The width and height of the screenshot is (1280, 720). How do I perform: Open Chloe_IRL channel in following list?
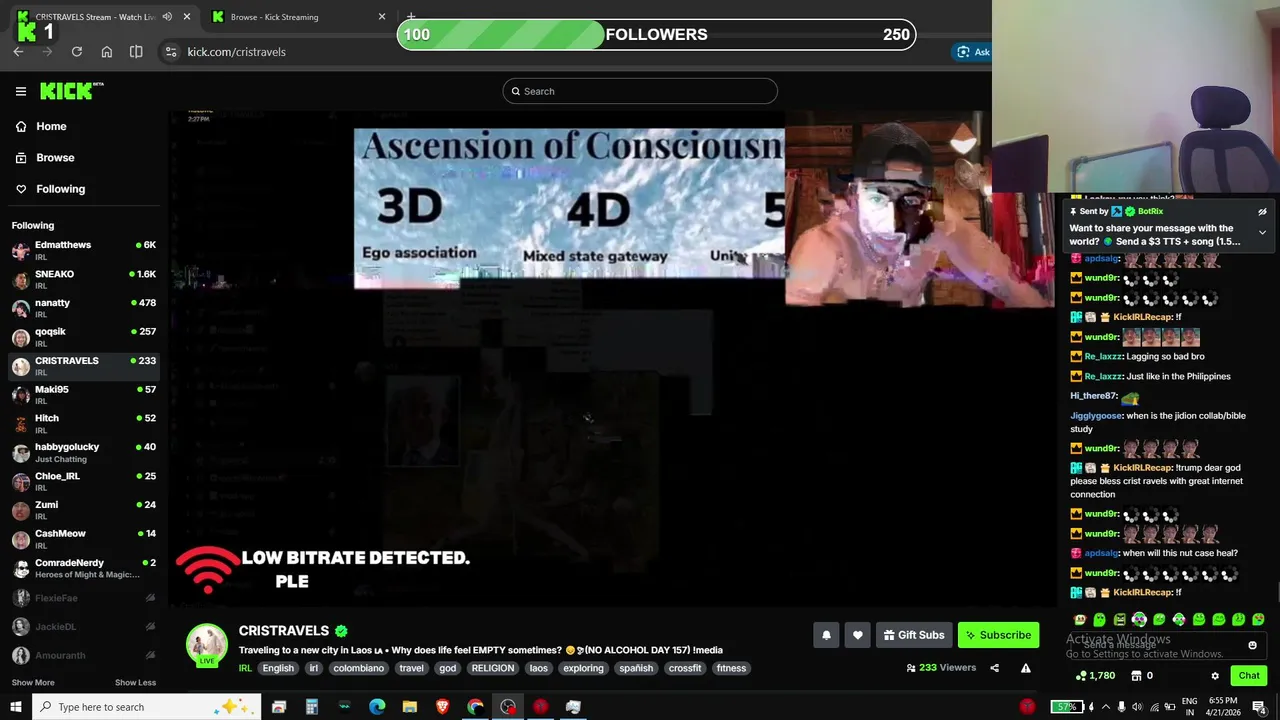pyautogui.click(x=84, y=482)
